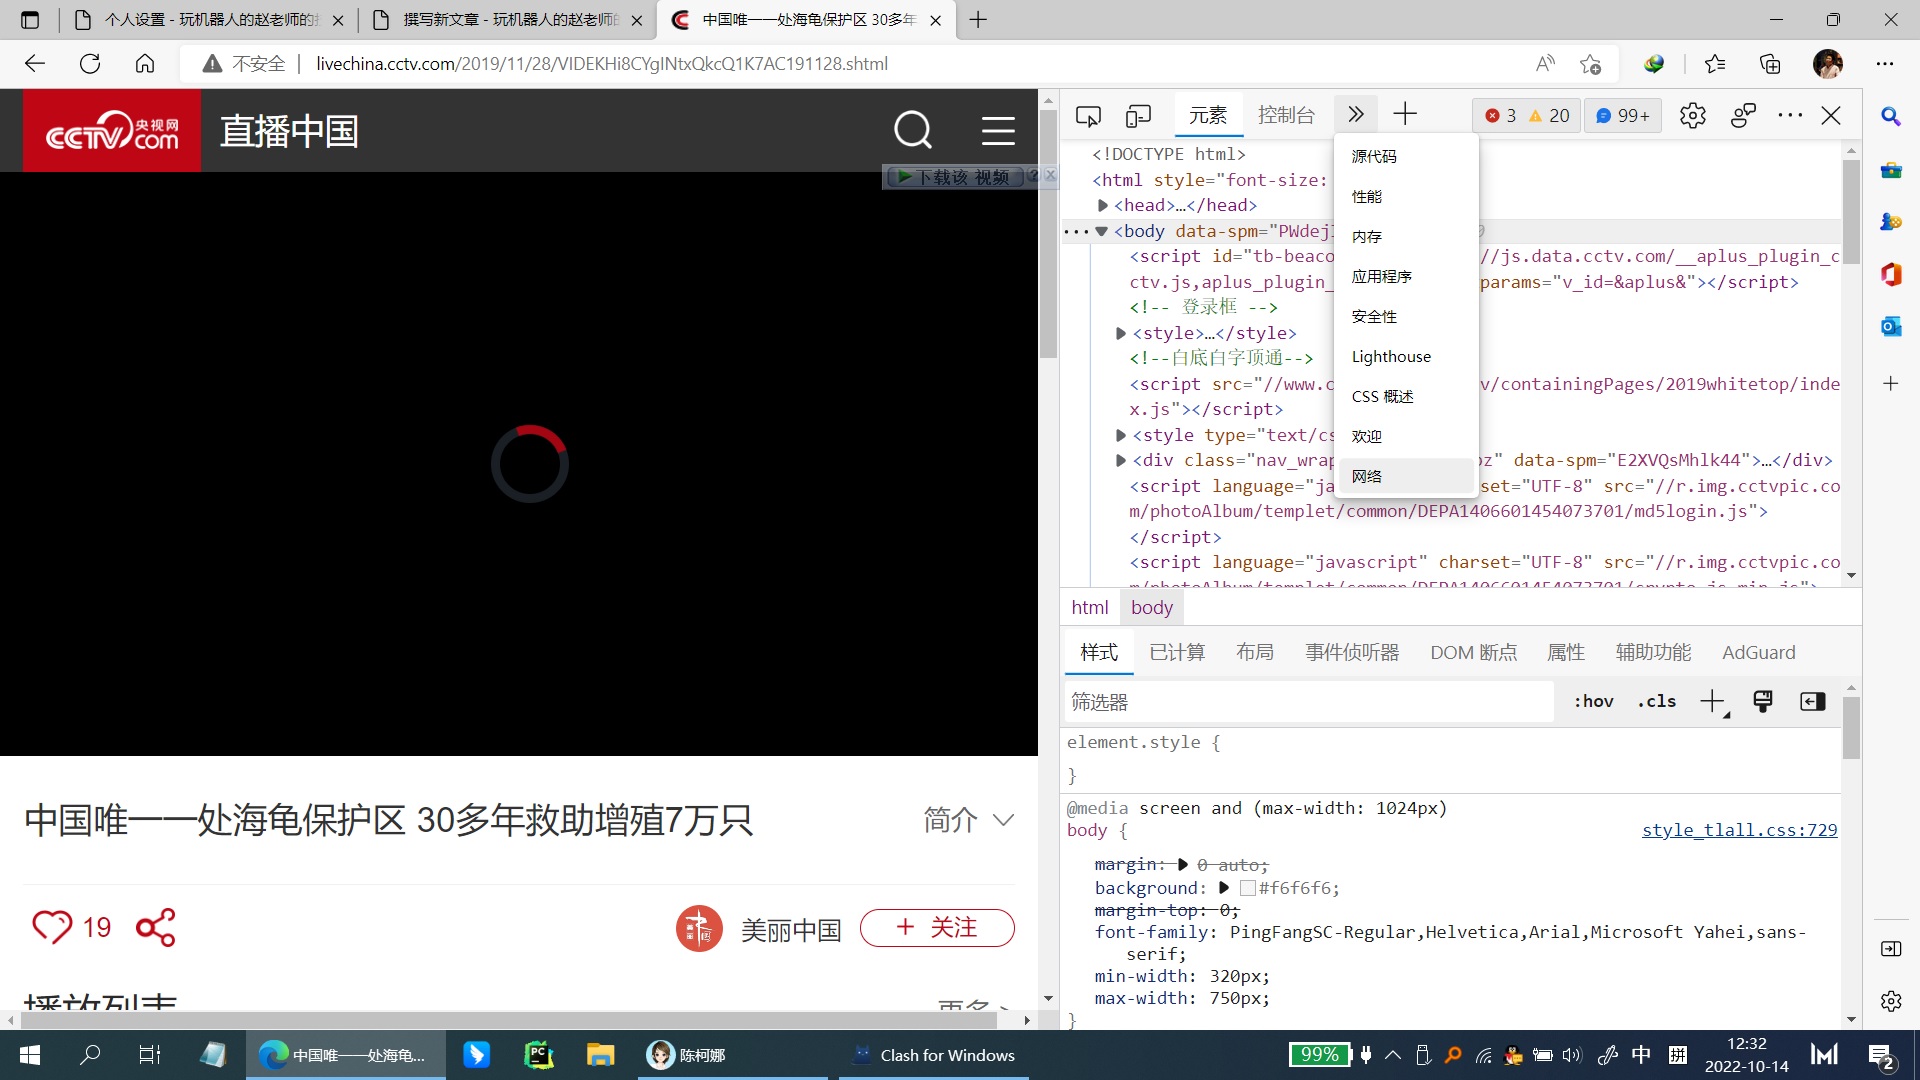
Task: Open DevTools settings gear
Action: [x=1692, y=116]
